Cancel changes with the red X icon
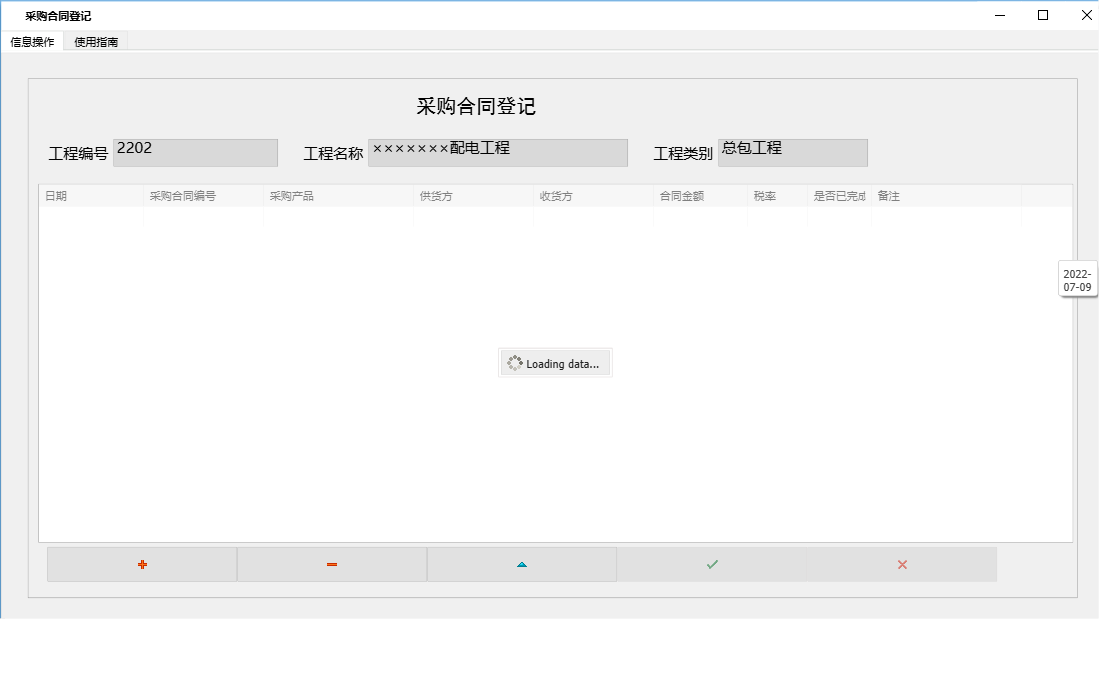Image resolution: width=1110 pixels, height=675 pixels. tap(901, 564)
